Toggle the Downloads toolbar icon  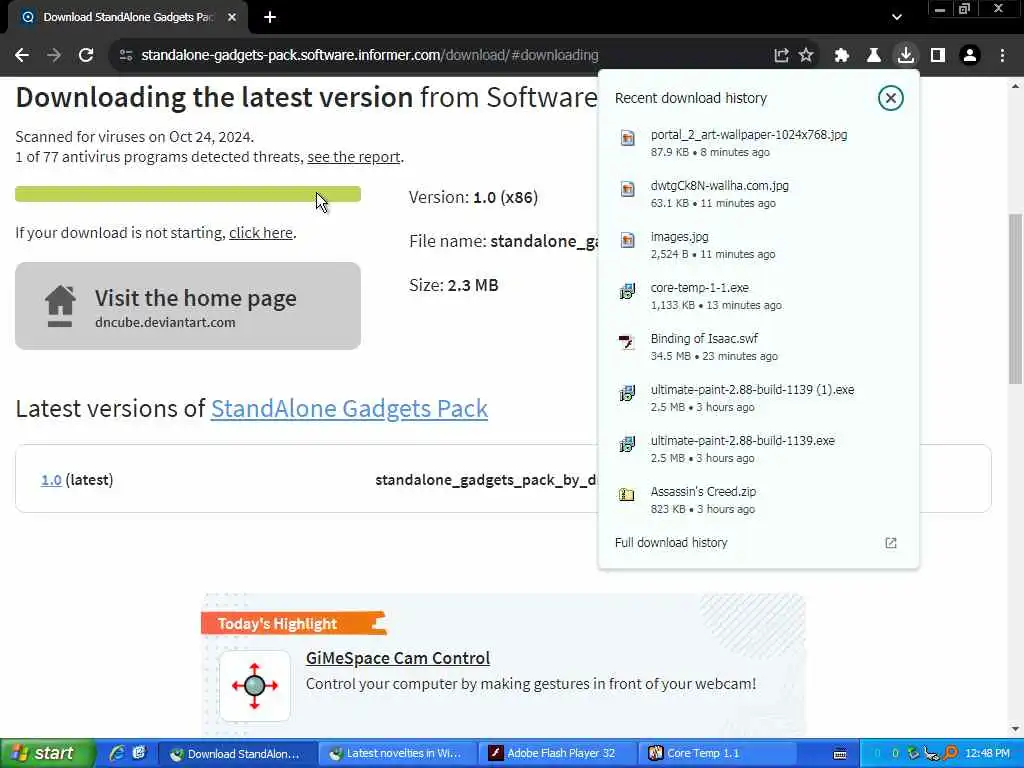point(906,56)
